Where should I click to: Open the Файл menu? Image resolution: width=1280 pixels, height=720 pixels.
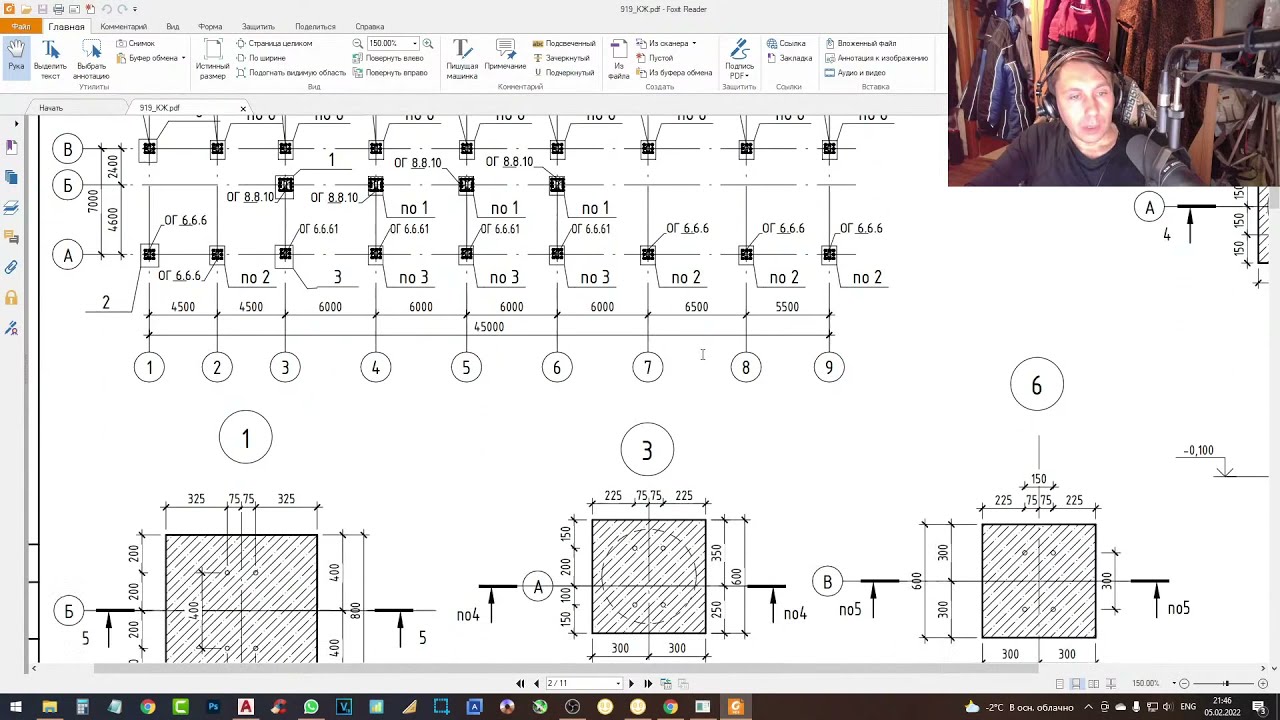[20, 27]
